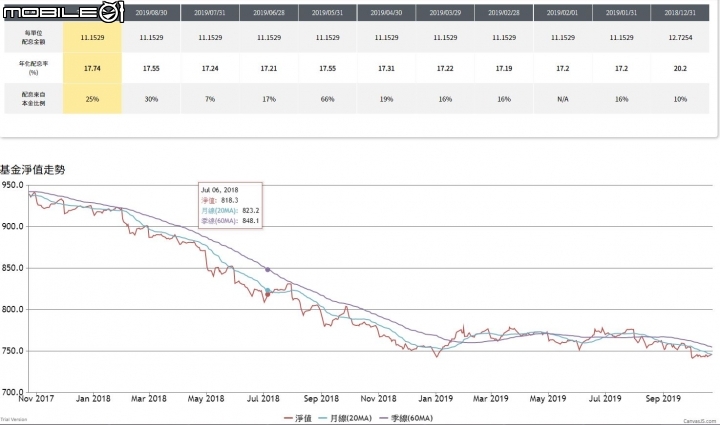
Task: Click the 800.0 y-axis label
Action: (x=12, y=309)
